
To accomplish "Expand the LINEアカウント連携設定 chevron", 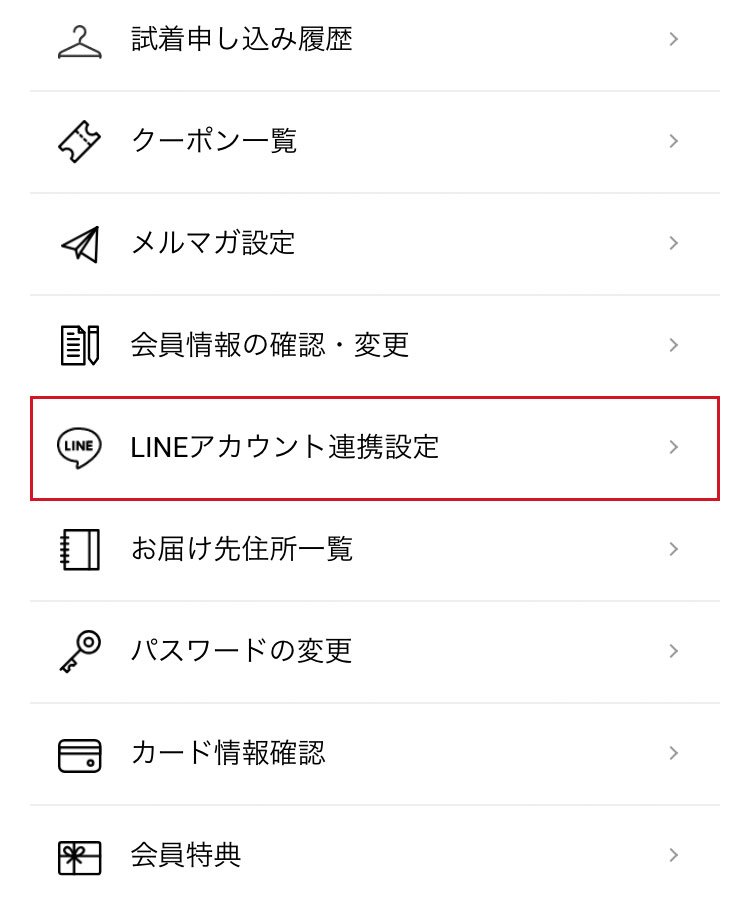I will click(674, 447).
